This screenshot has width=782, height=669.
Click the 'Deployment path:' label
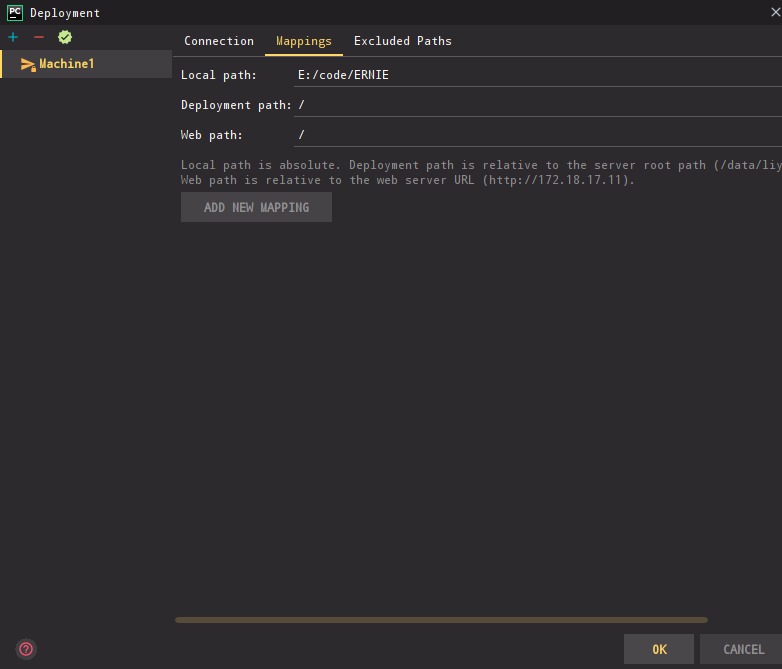pos(236,105)
